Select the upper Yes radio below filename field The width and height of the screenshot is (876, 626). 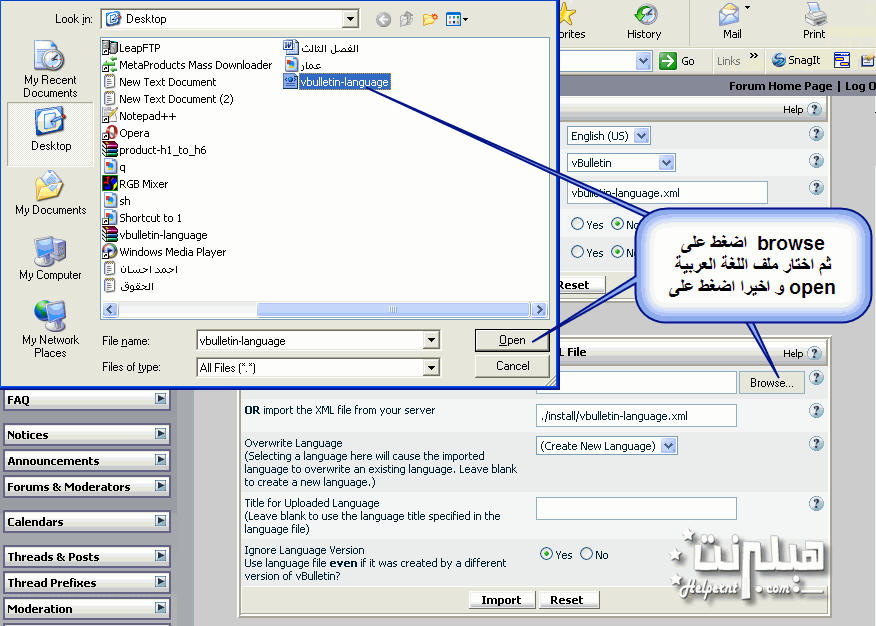click(577, 224)
